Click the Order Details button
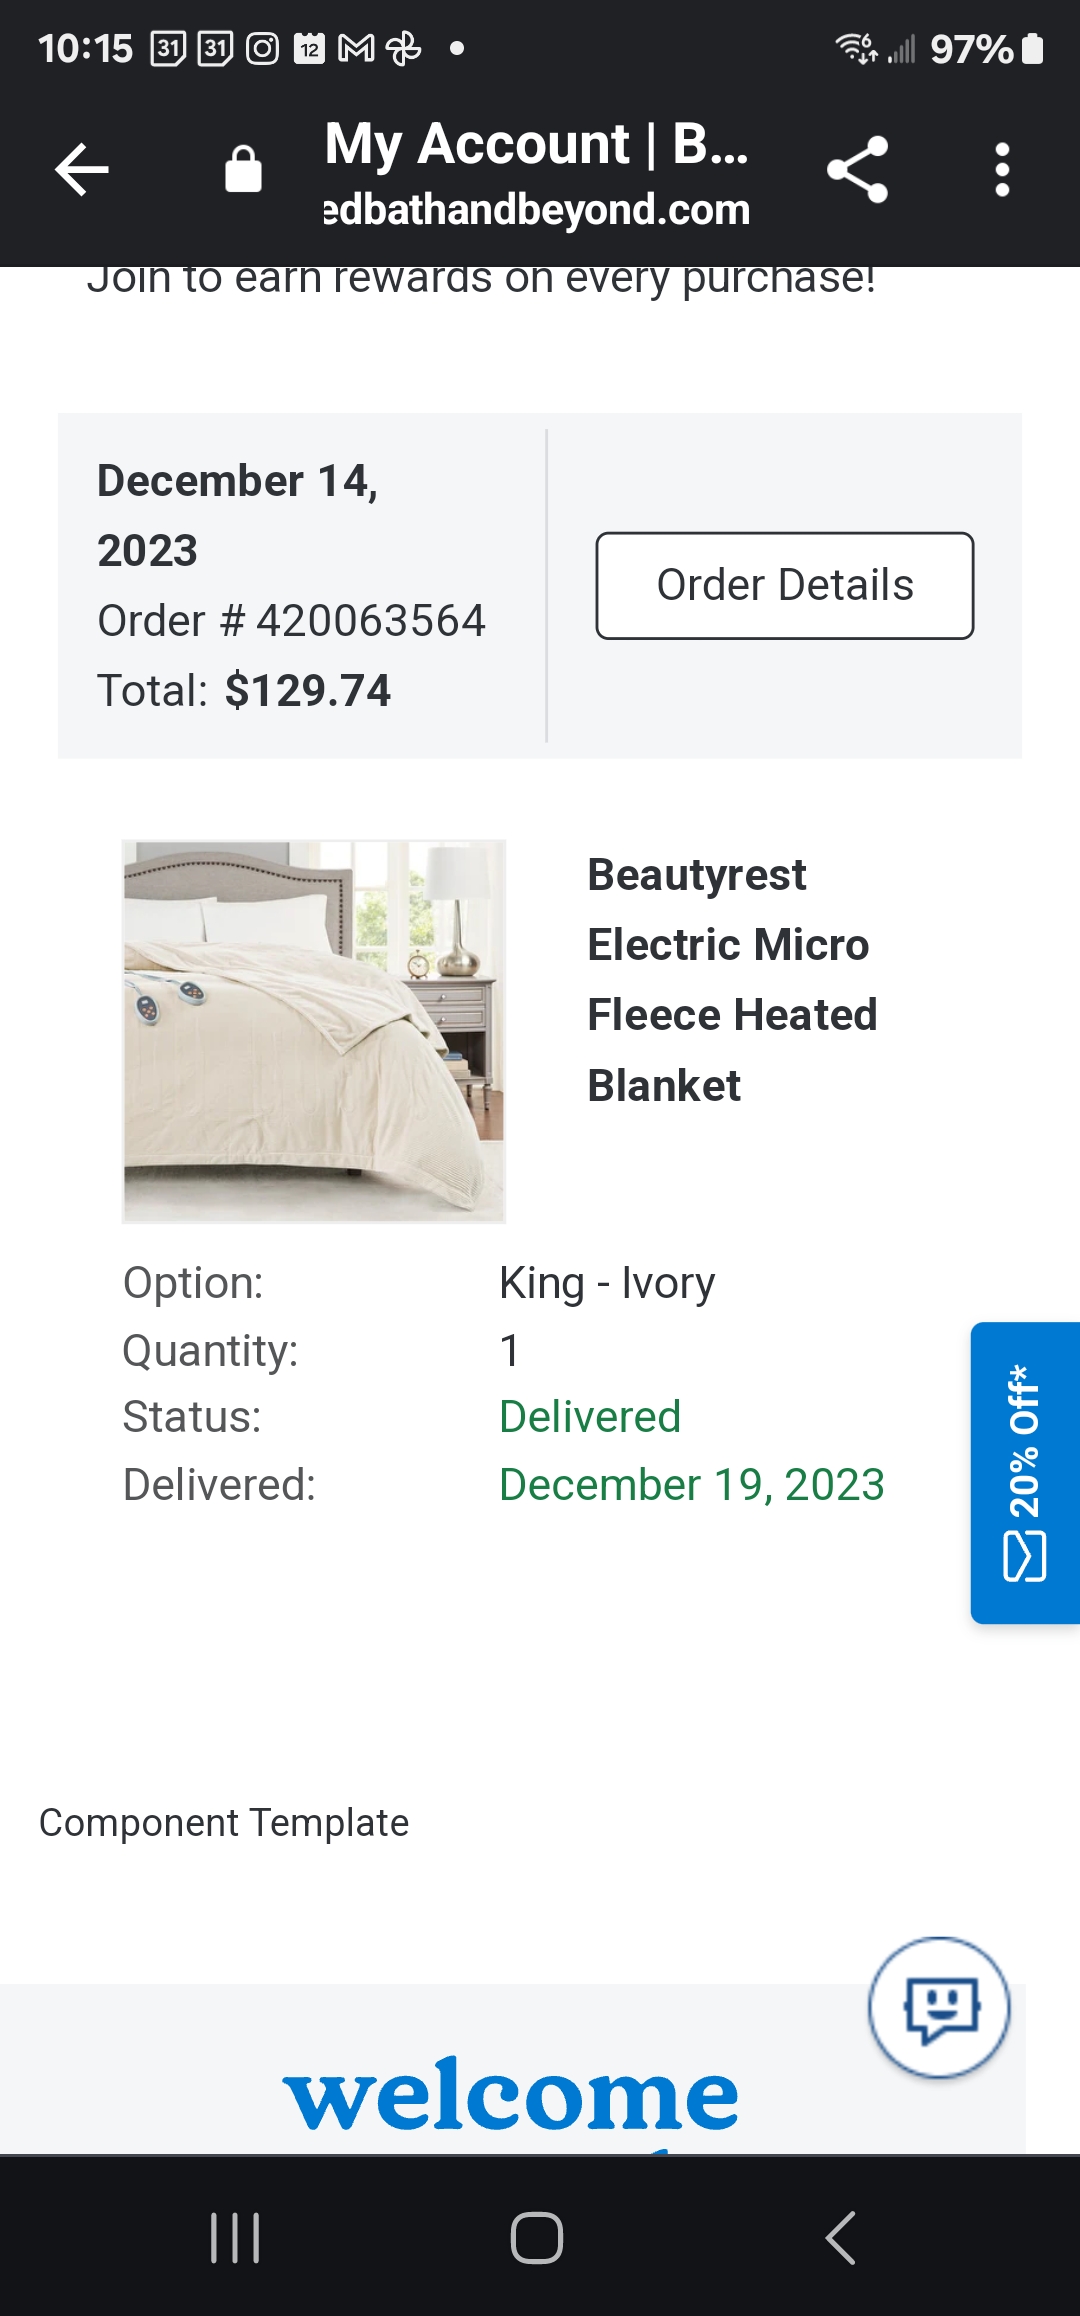The width and height of the screenshot is (1080, 2316). 785,585
